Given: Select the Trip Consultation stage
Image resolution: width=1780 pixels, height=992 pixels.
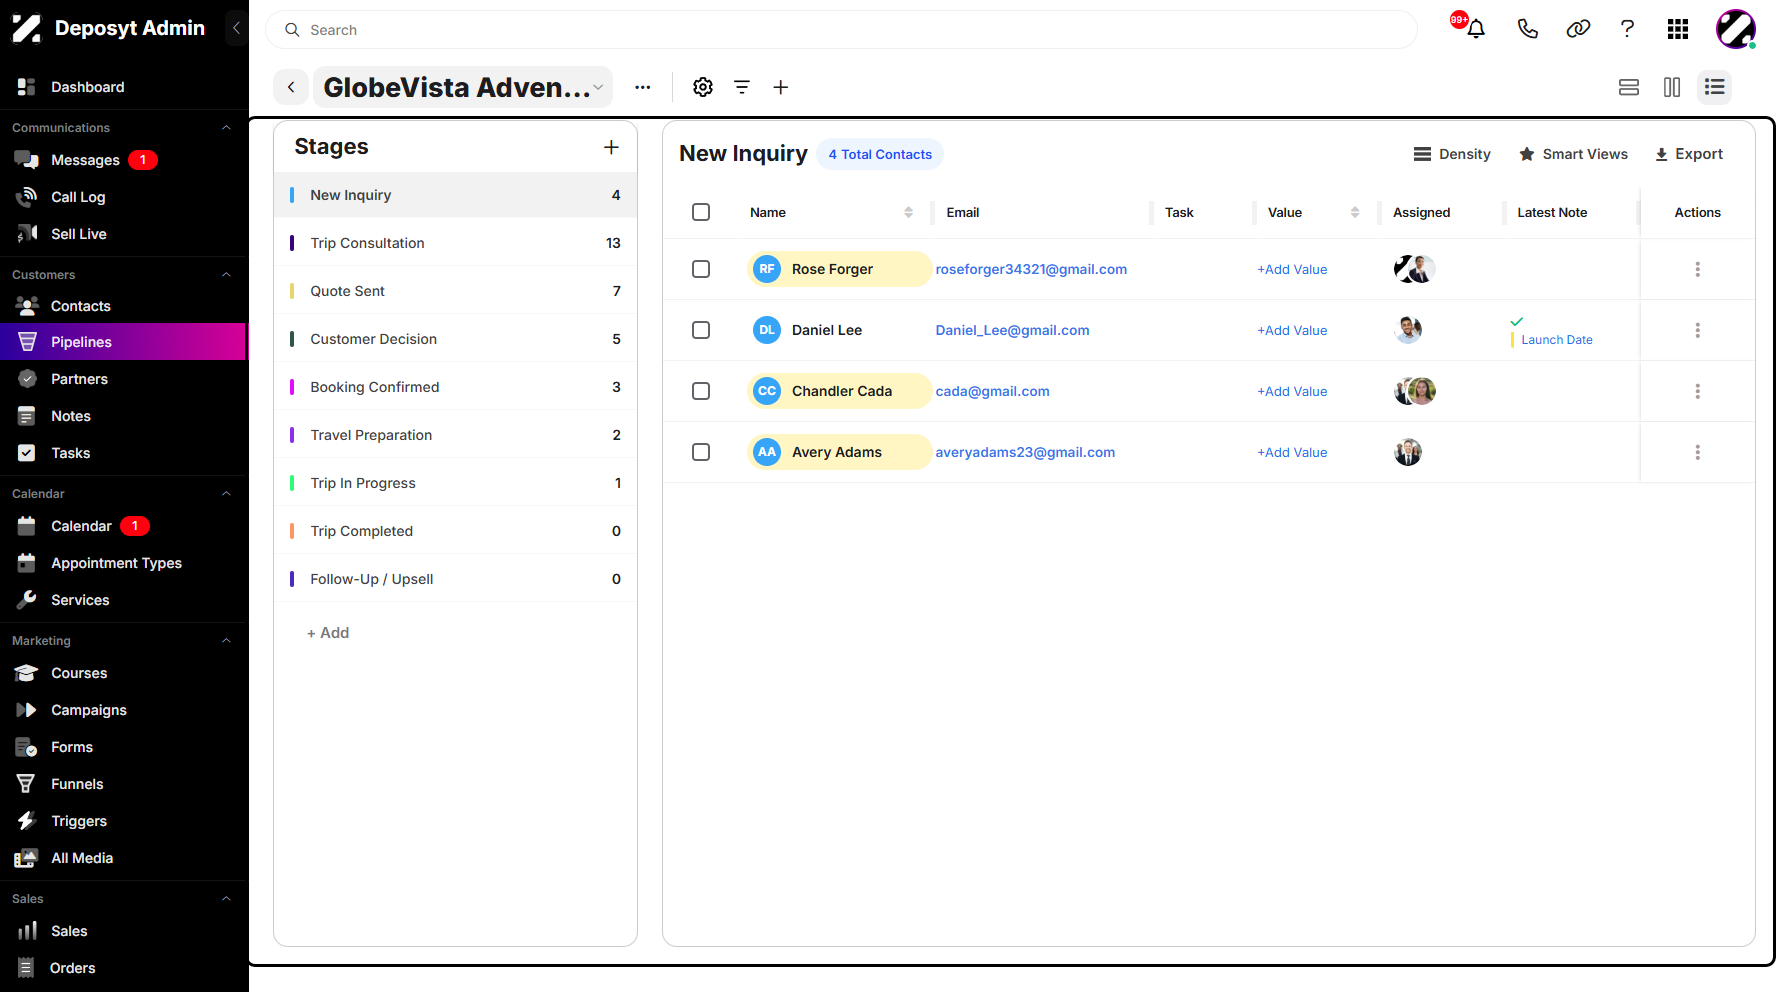Looking at the screenshot, I should pyautogui.click(x=455, y=243).
